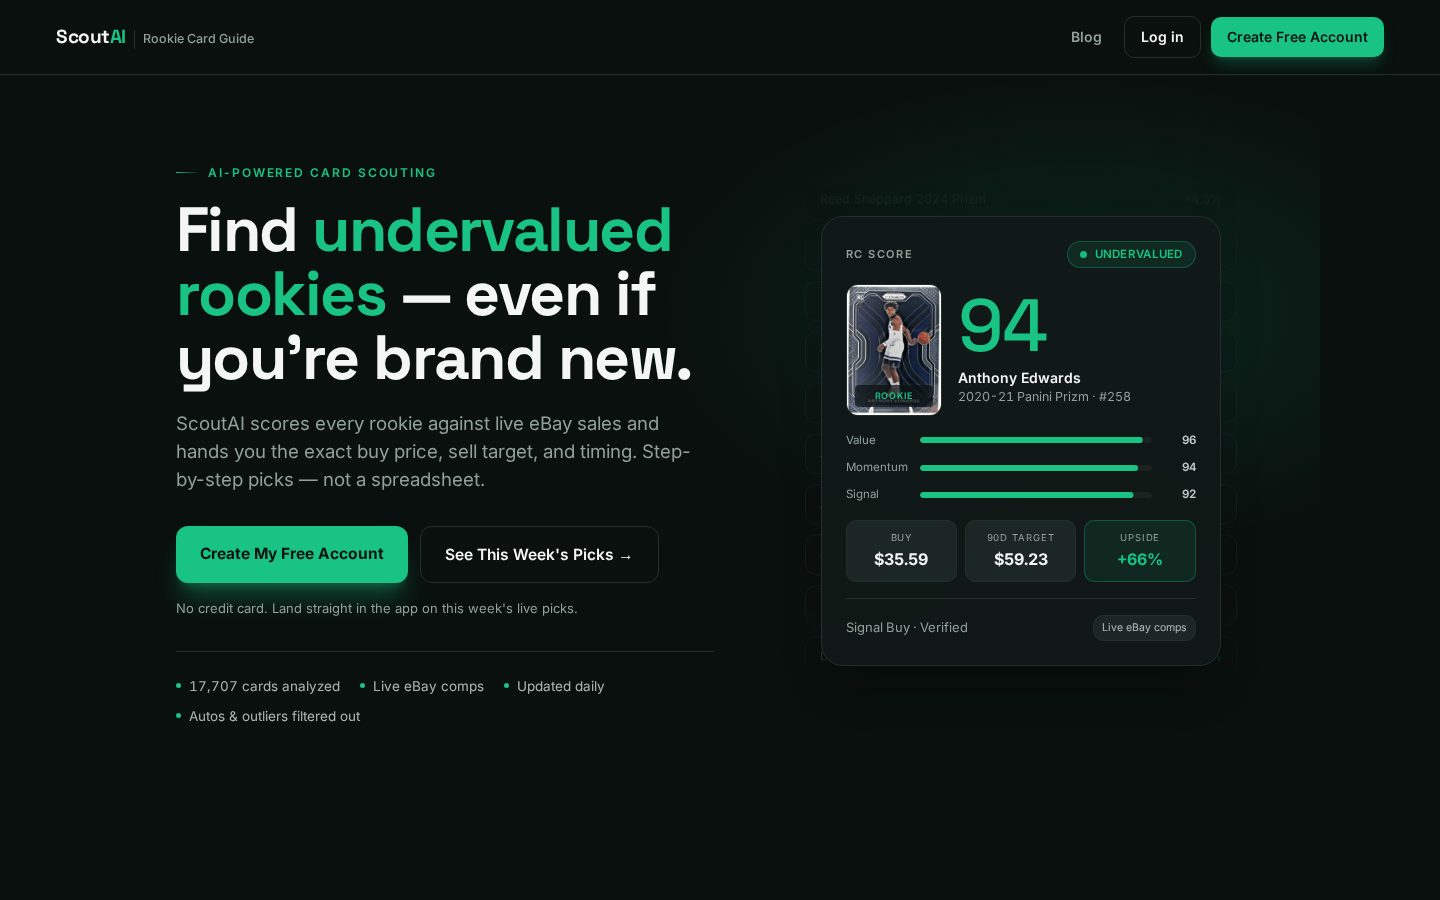This screenshot has height=900, width=1440.
Task: Click Create My Free Account button
Action: tap(292, 554)
